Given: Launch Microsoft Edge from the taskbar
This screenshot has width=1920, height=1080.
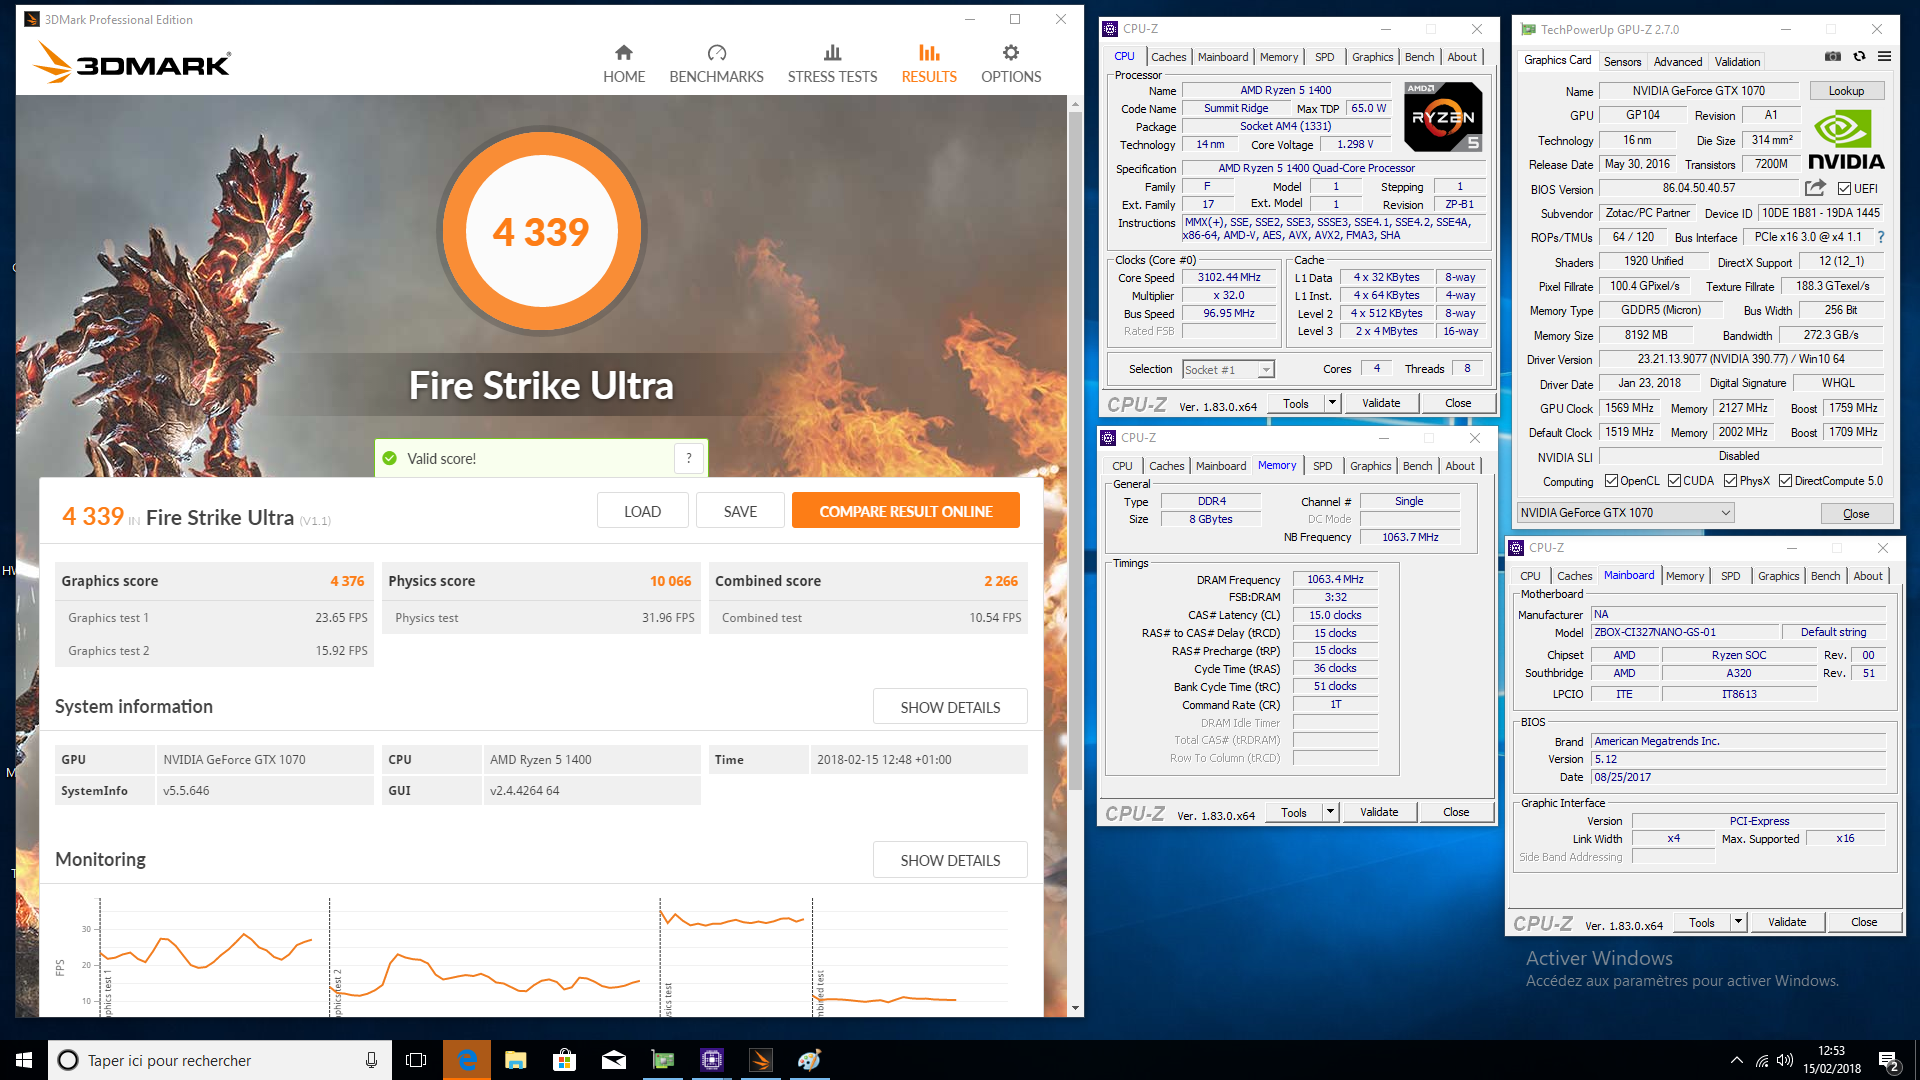Looking at the screenshot, I should click(x=466, y=1060).
